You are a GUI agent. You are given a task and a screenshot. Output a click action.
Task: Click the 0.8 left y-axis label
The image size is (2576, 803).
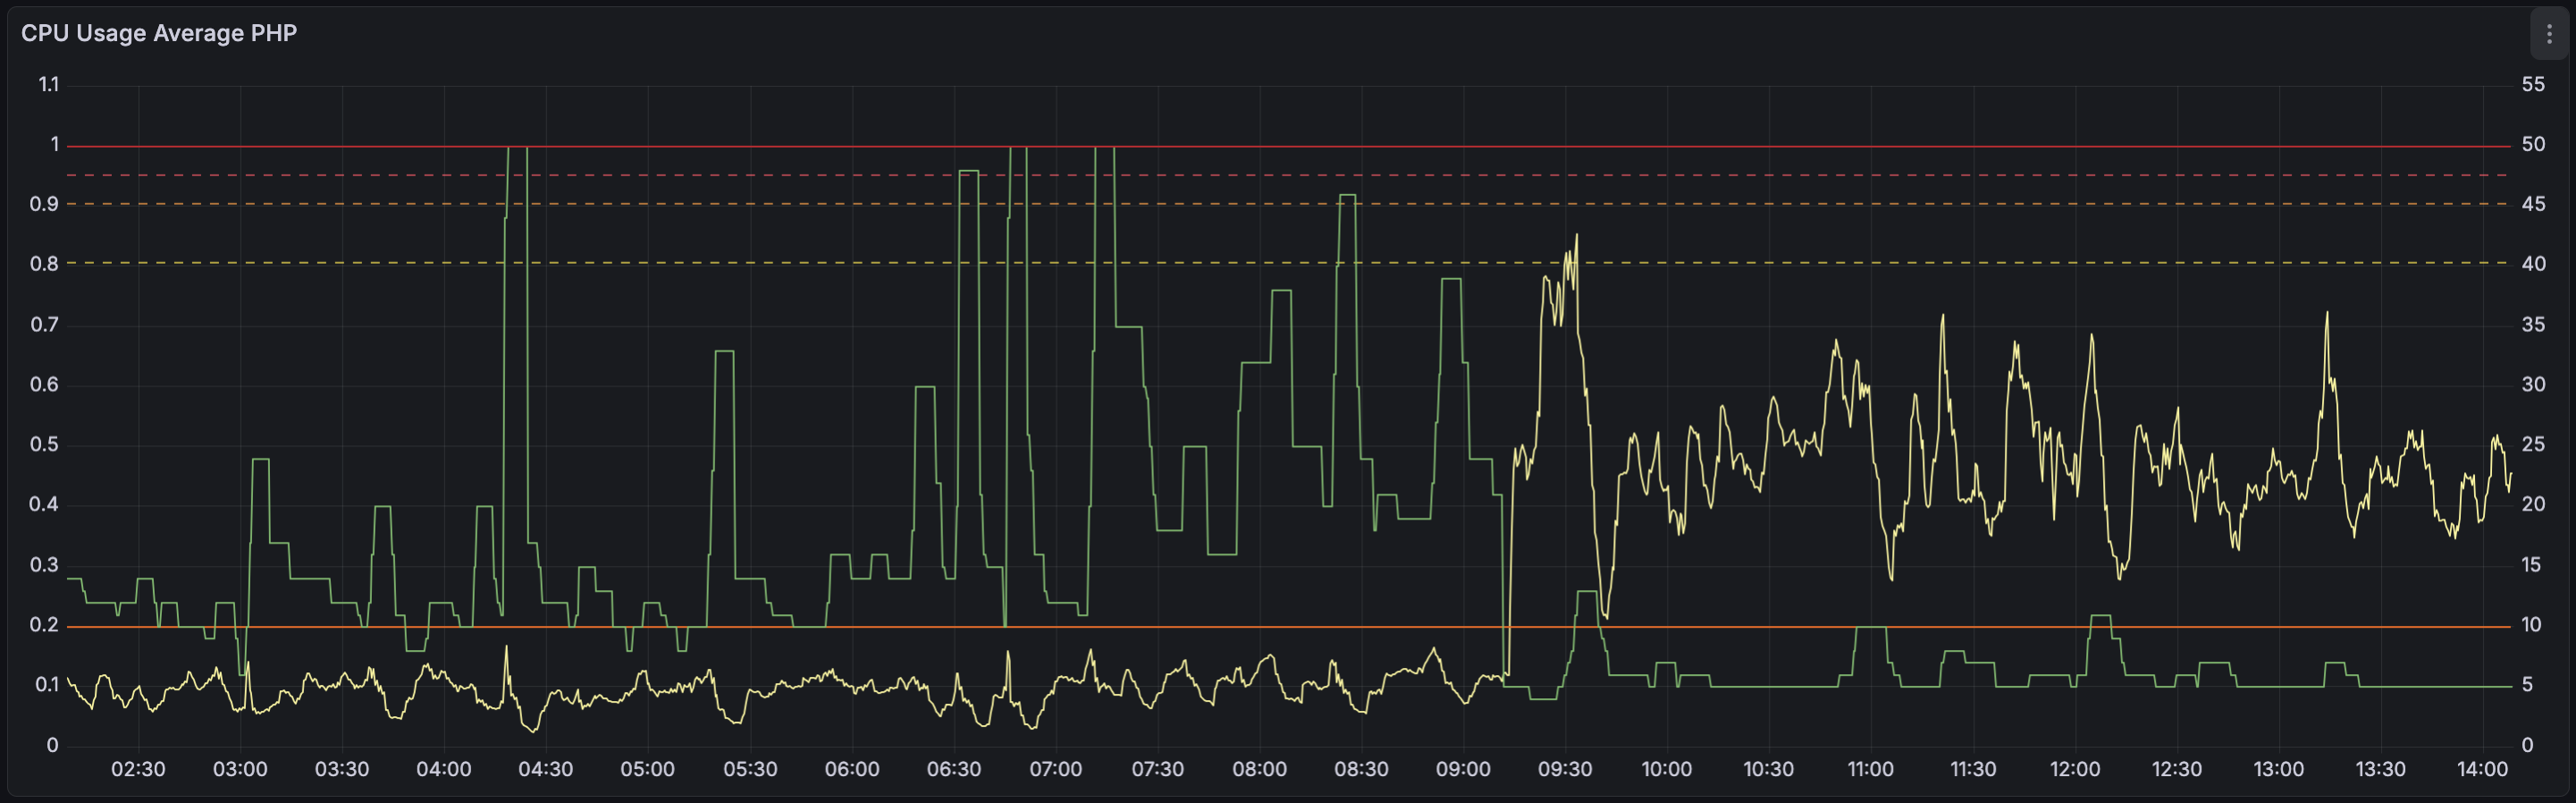pyautogui.click(x=44, y=264)
